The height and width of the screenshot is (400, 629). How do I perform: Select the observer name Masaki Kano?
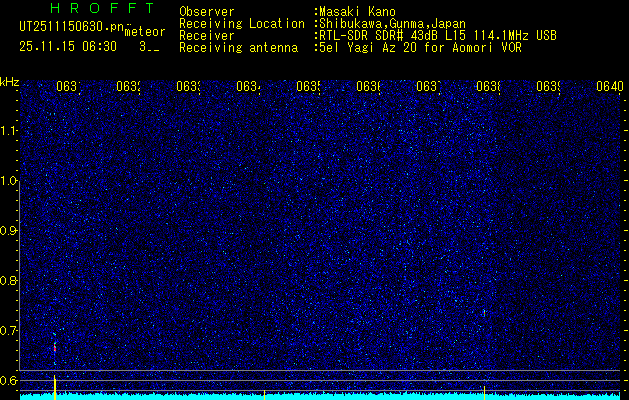point(357,12)
